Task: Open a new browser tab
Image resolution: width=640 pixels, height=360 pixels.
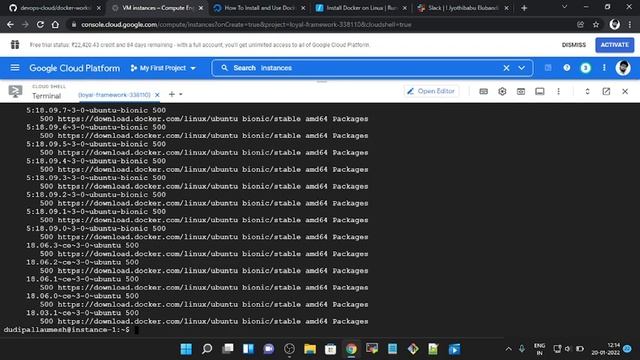Action: point(524,8)
